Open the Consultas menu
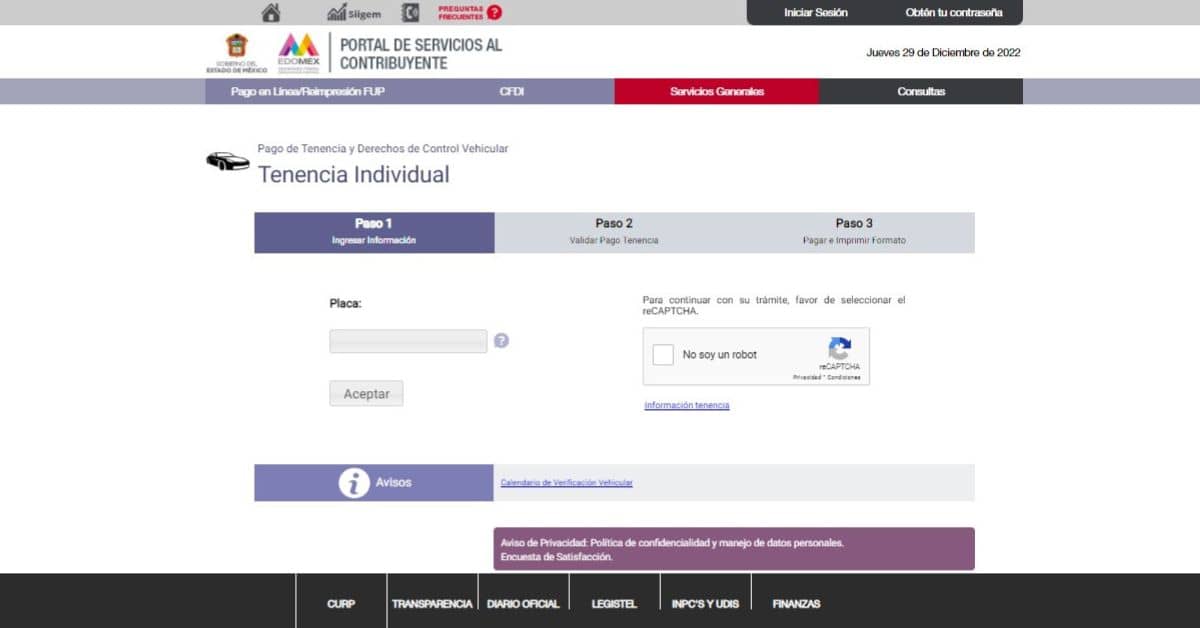 pos(921,92)
